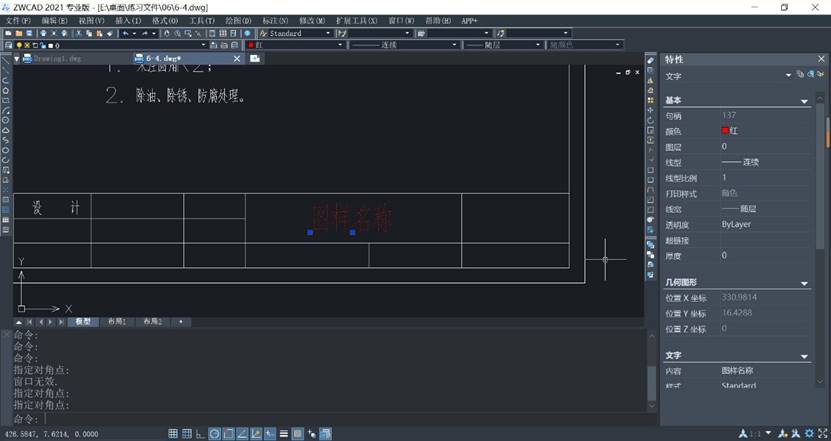The image size is (831, 441).
Task: Click the Save icon in the top toolbar
Action: click(29, 33)
